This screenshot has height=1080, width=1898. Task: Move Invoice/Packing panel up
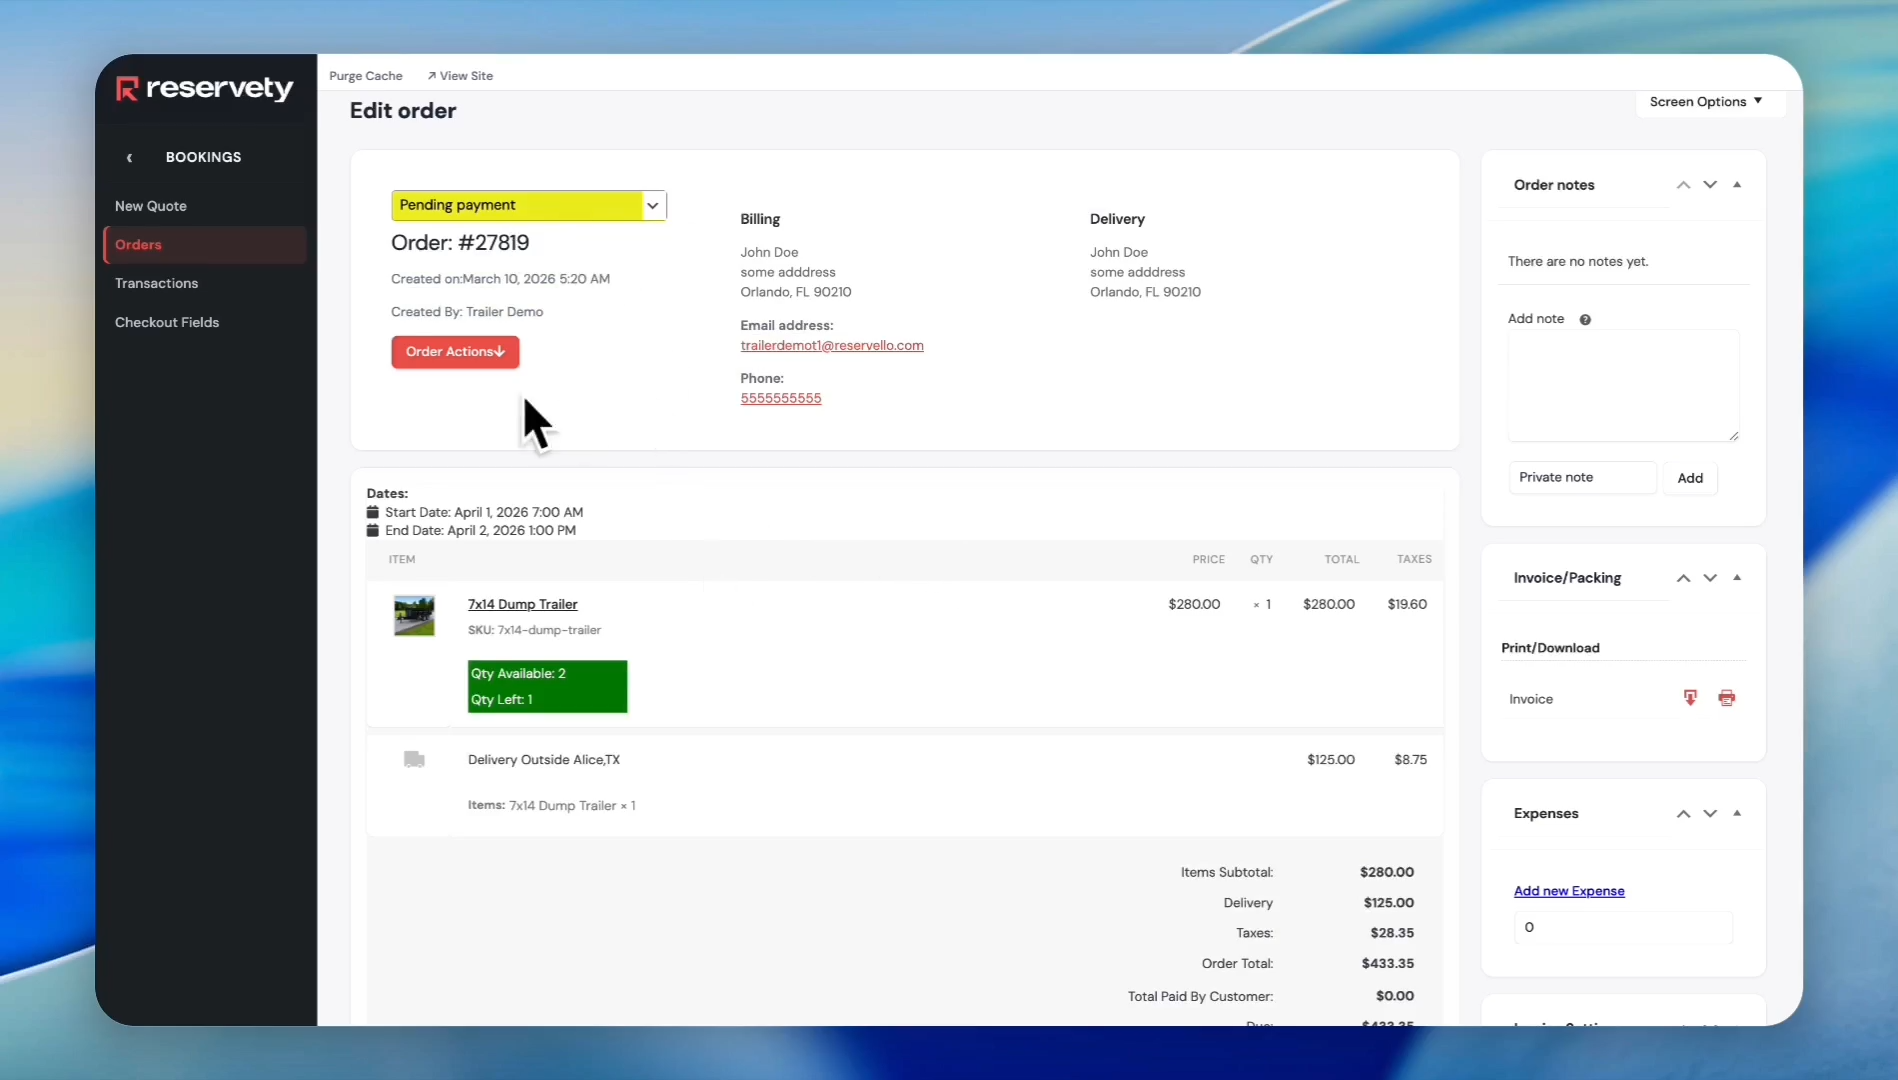1684,578
